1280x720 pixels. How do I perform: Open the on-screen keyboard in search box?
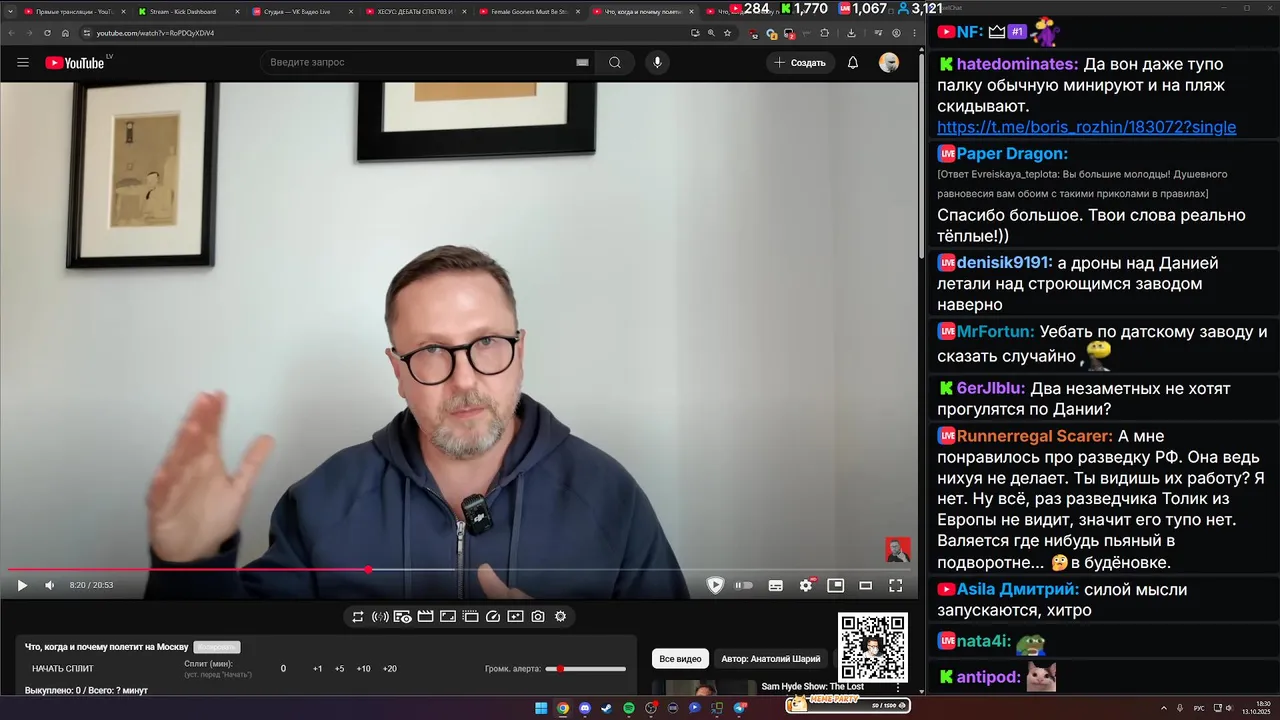(582, 62)
